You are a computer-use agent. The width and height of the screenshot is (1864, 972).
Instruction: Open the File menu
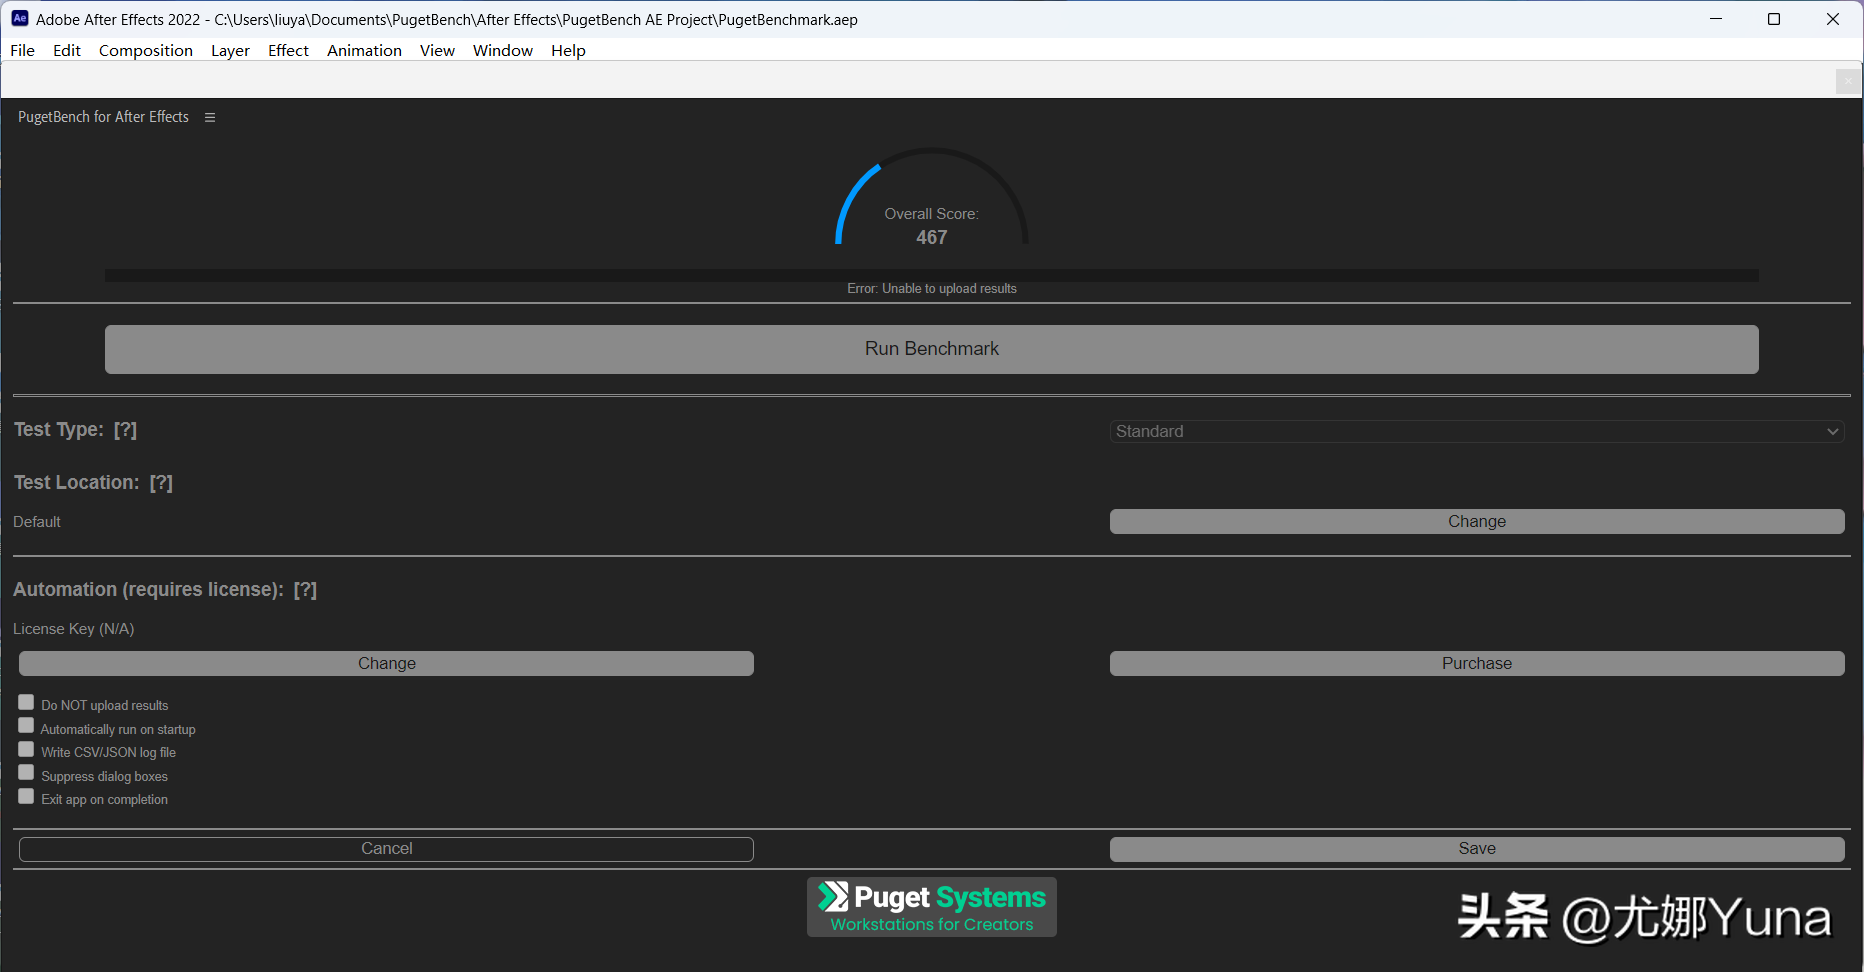[x=22, y=50]
